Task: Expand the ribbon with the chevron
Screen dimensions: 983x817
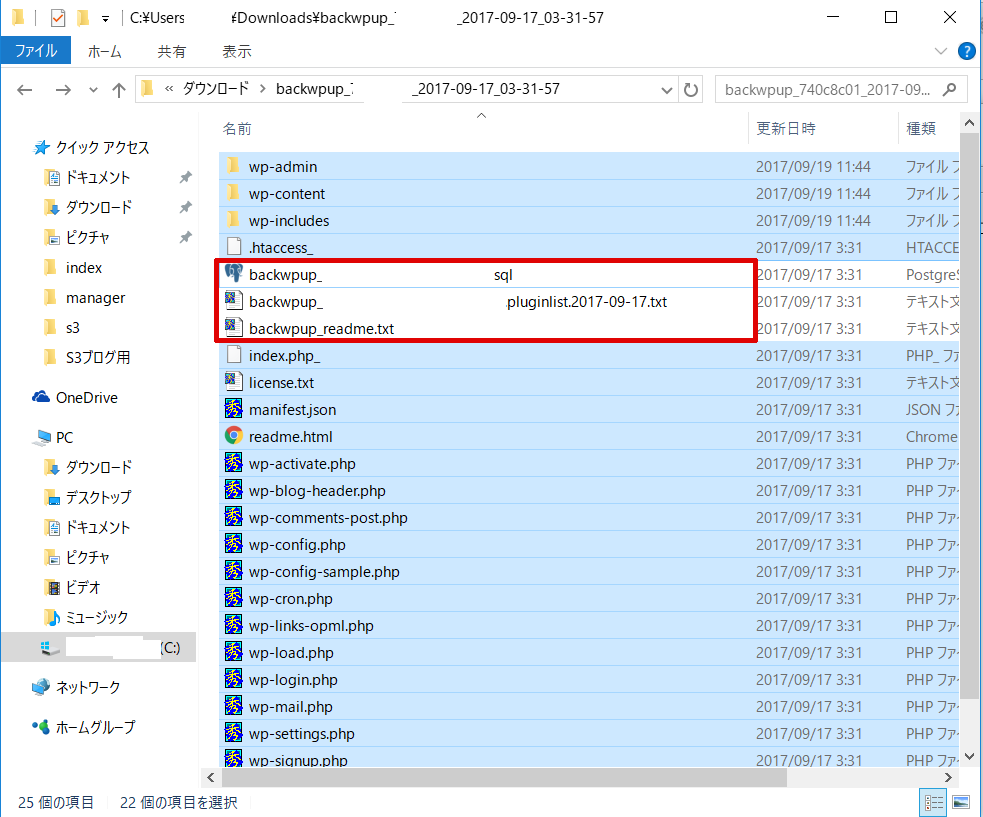Action: coord(940,51)
